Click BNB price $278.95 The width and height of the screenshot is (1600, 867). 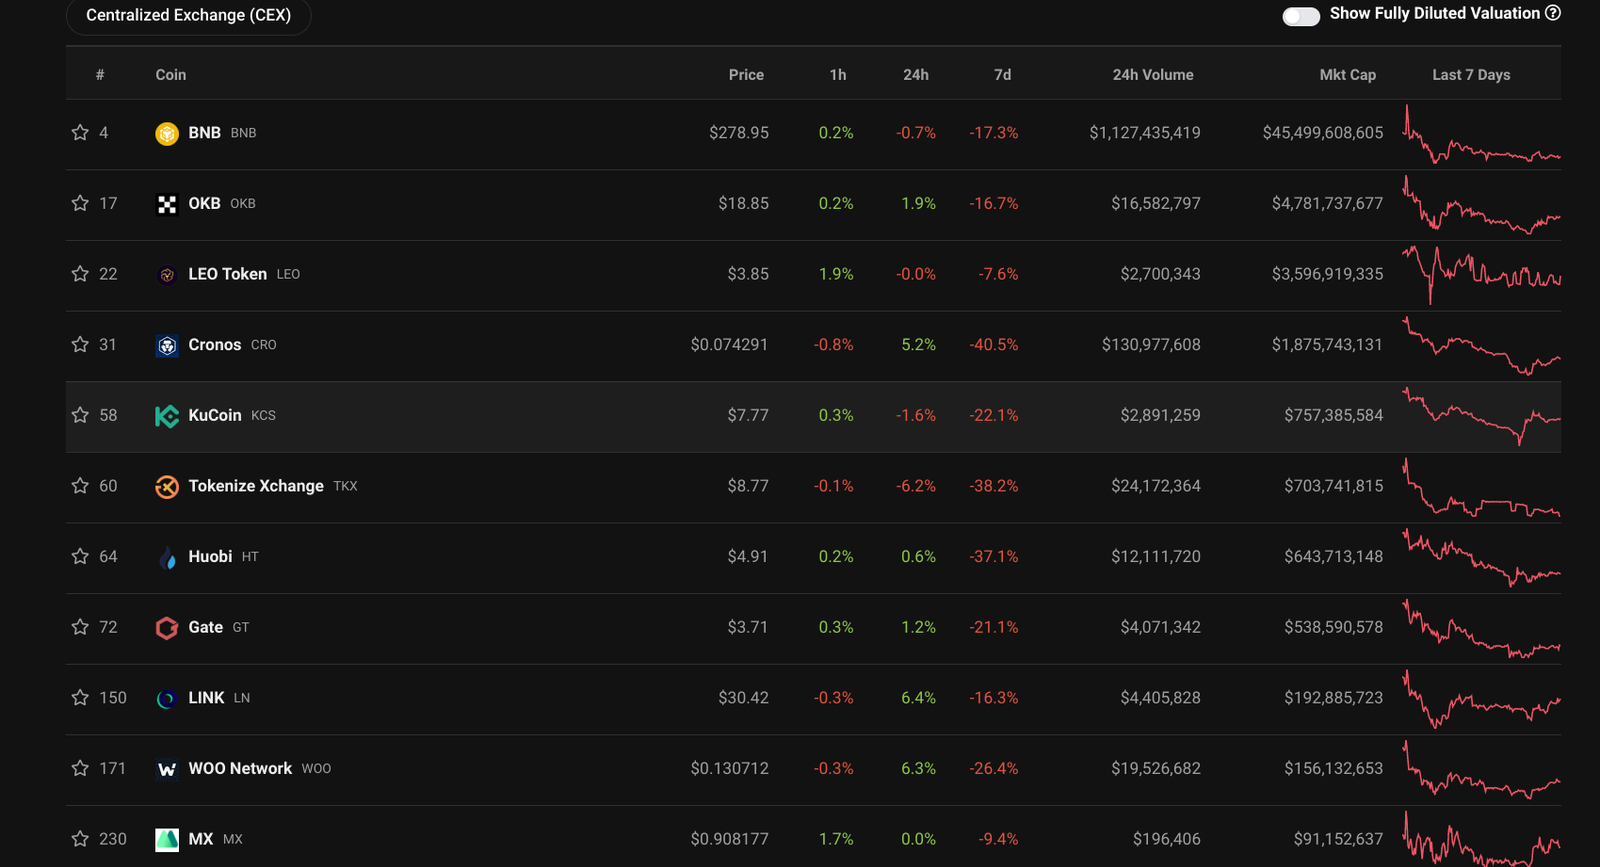[x=739, y=133]
